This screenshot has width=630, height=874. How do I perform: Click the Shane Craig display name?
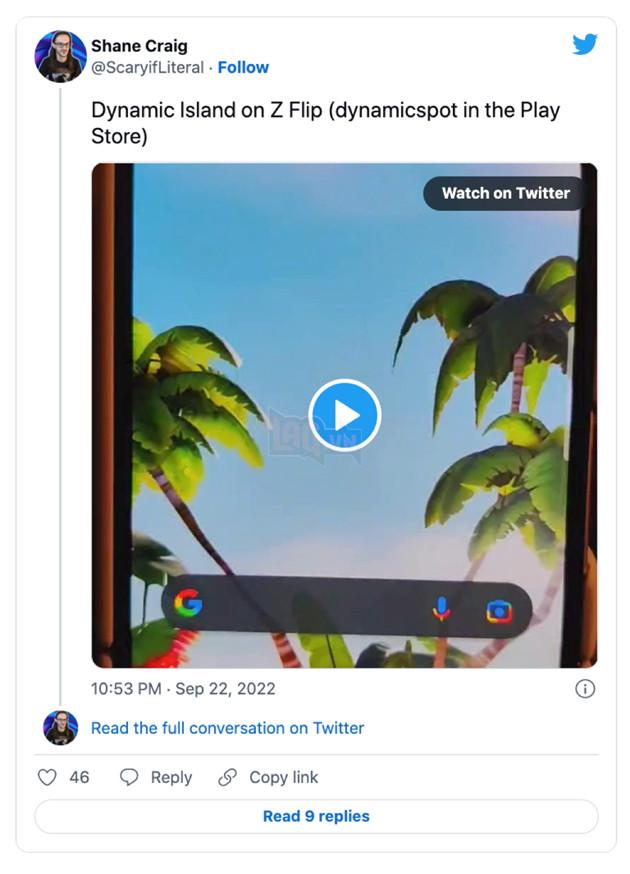click(x=139, y=46)
